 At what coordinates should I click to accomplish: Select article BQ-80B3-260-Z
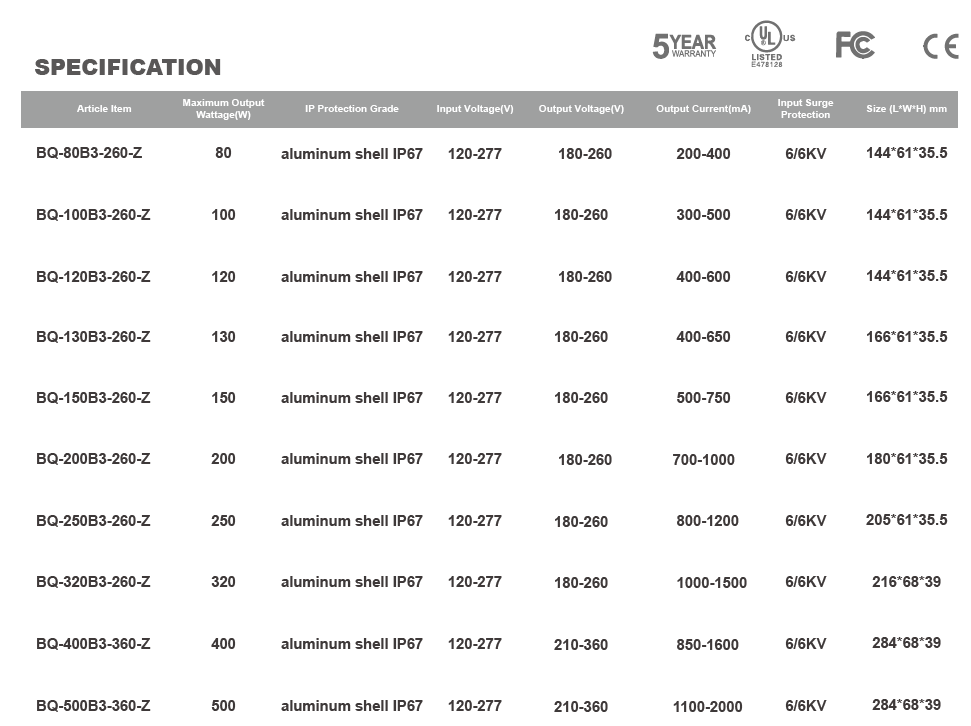[89, 153]
